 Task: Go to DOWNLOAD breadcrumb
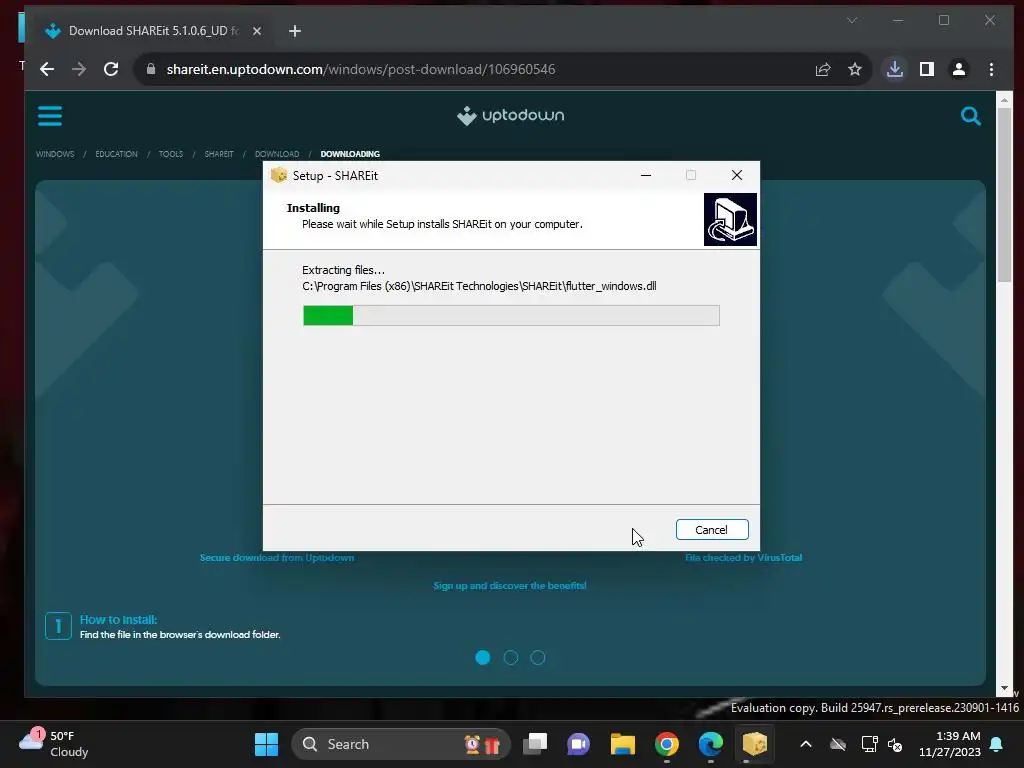(x=277, y=154)
